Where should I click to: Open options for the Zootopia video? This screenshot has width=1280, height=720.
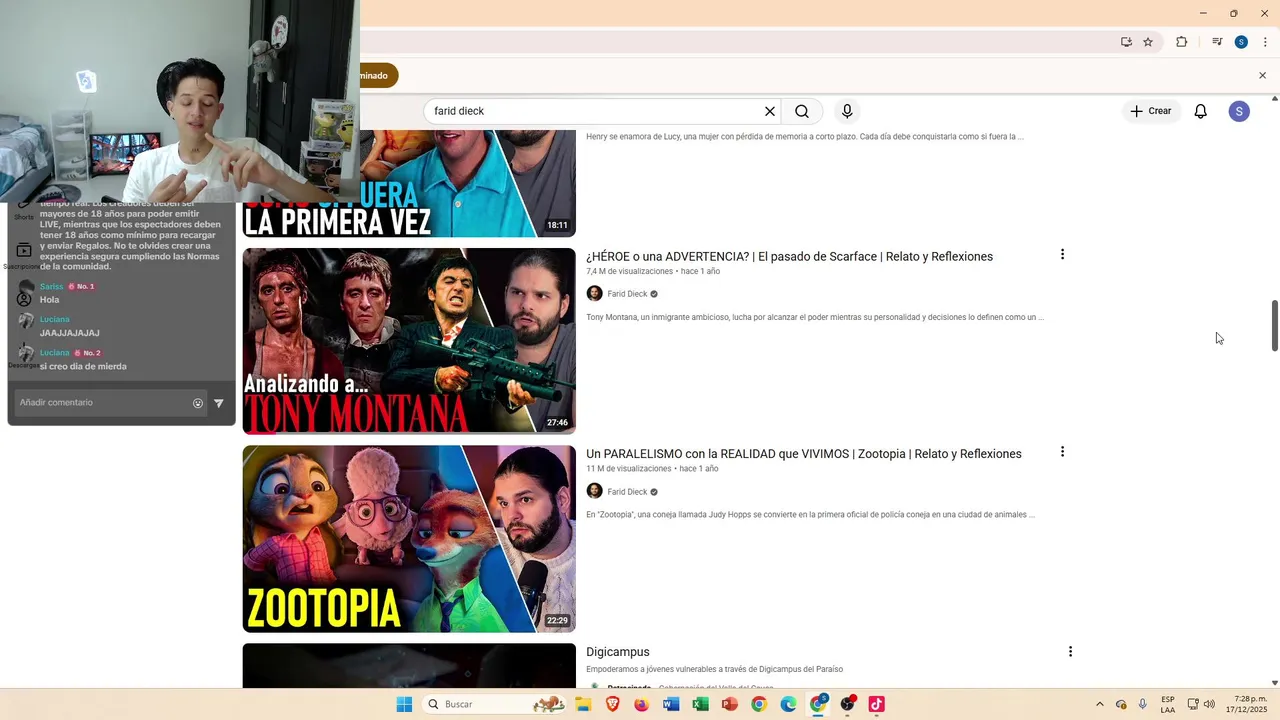pyautogui.click(x=1062, y=452)
